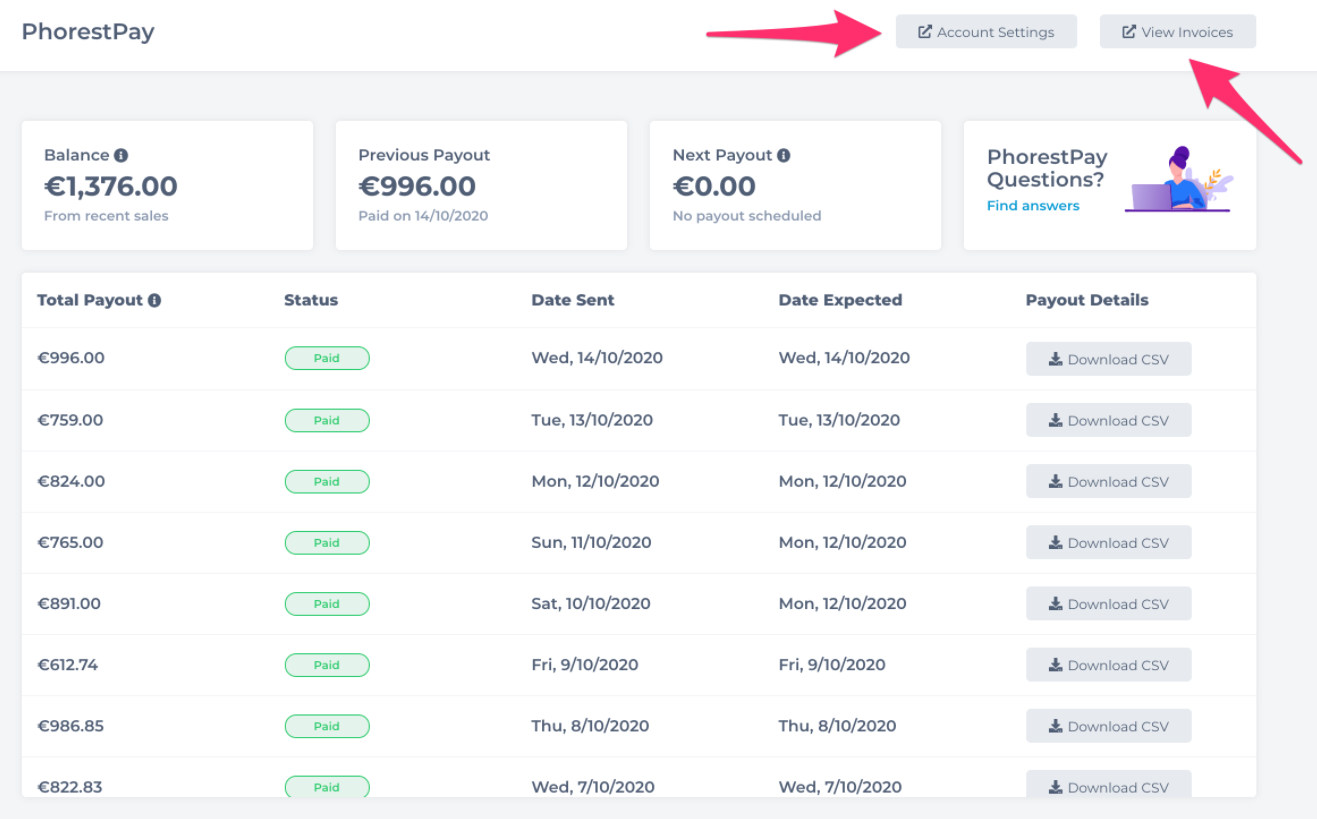The image size is (1317, 819).
Task: Follow the Find answers link
Action: tap(1033, 206)
